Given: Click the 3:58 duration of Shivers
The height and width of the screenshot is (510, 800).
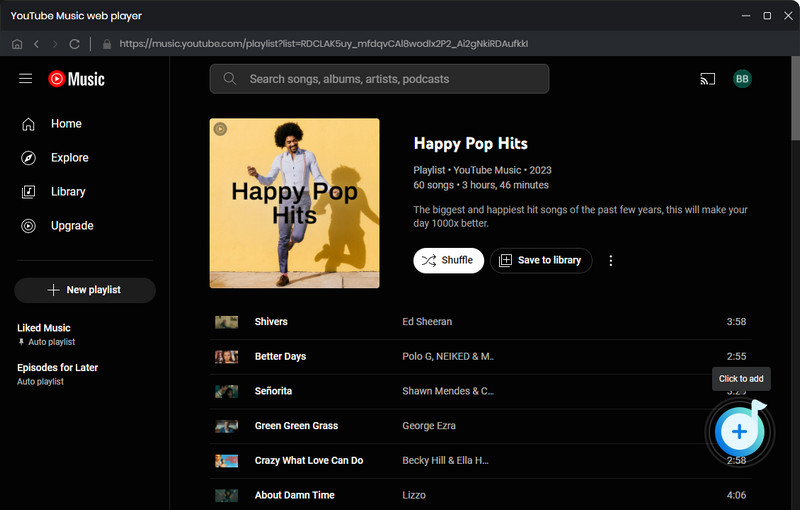Looking at the screenshot, I should point(736,322).
